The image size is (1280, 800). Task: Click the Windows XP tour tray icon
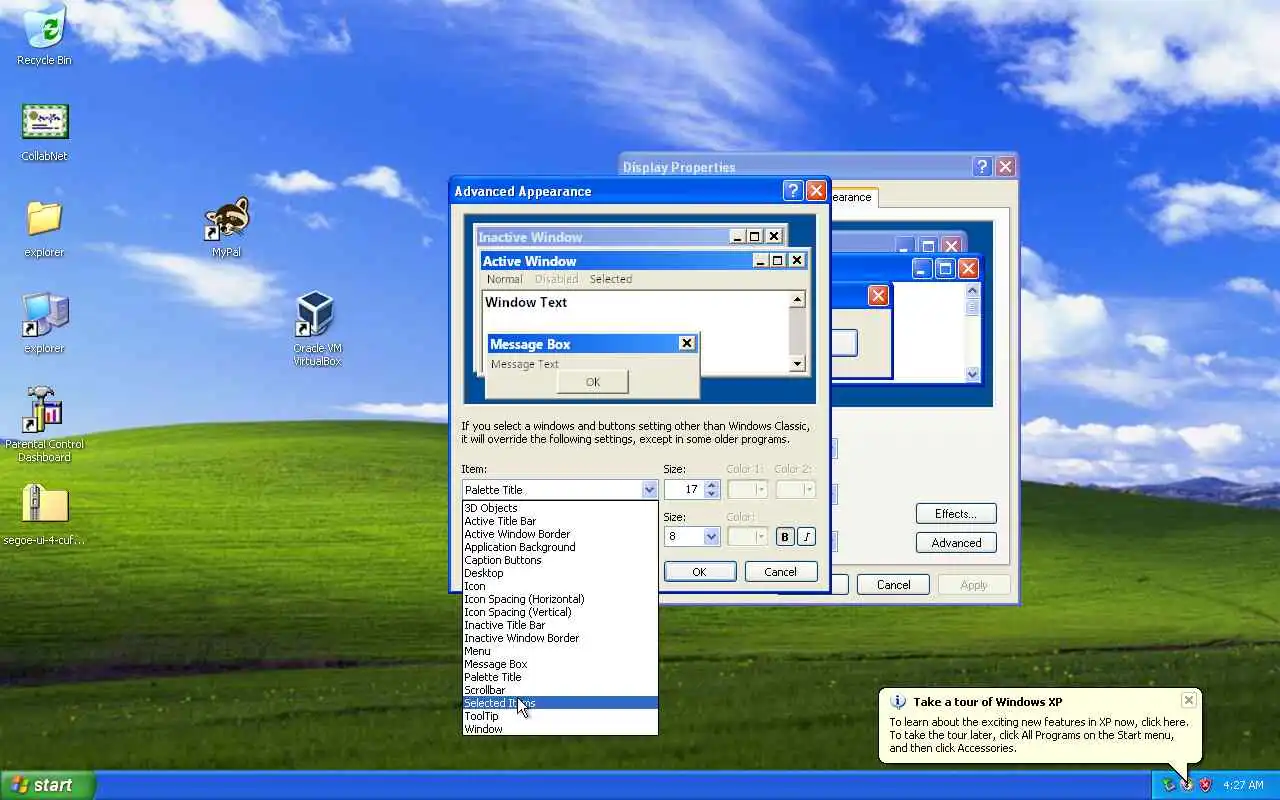pyautogui.click(x=1187, y=785)
